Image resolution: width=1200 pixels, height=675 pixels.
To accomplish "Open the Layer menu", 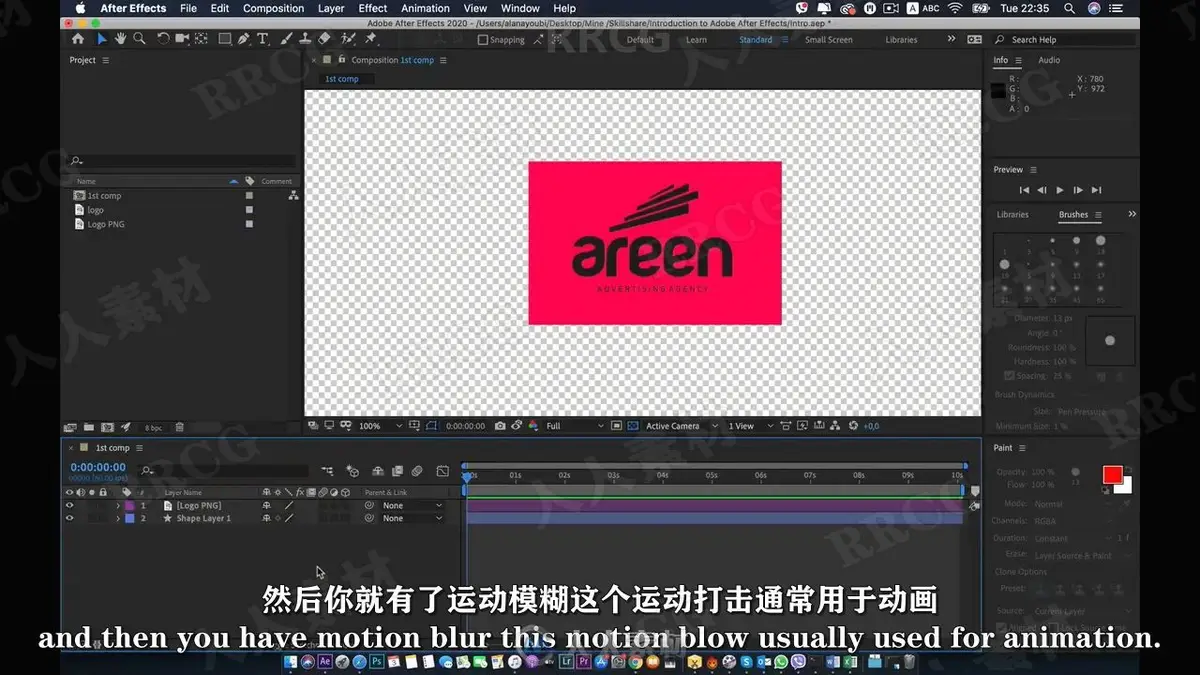I will coord(331,8).
